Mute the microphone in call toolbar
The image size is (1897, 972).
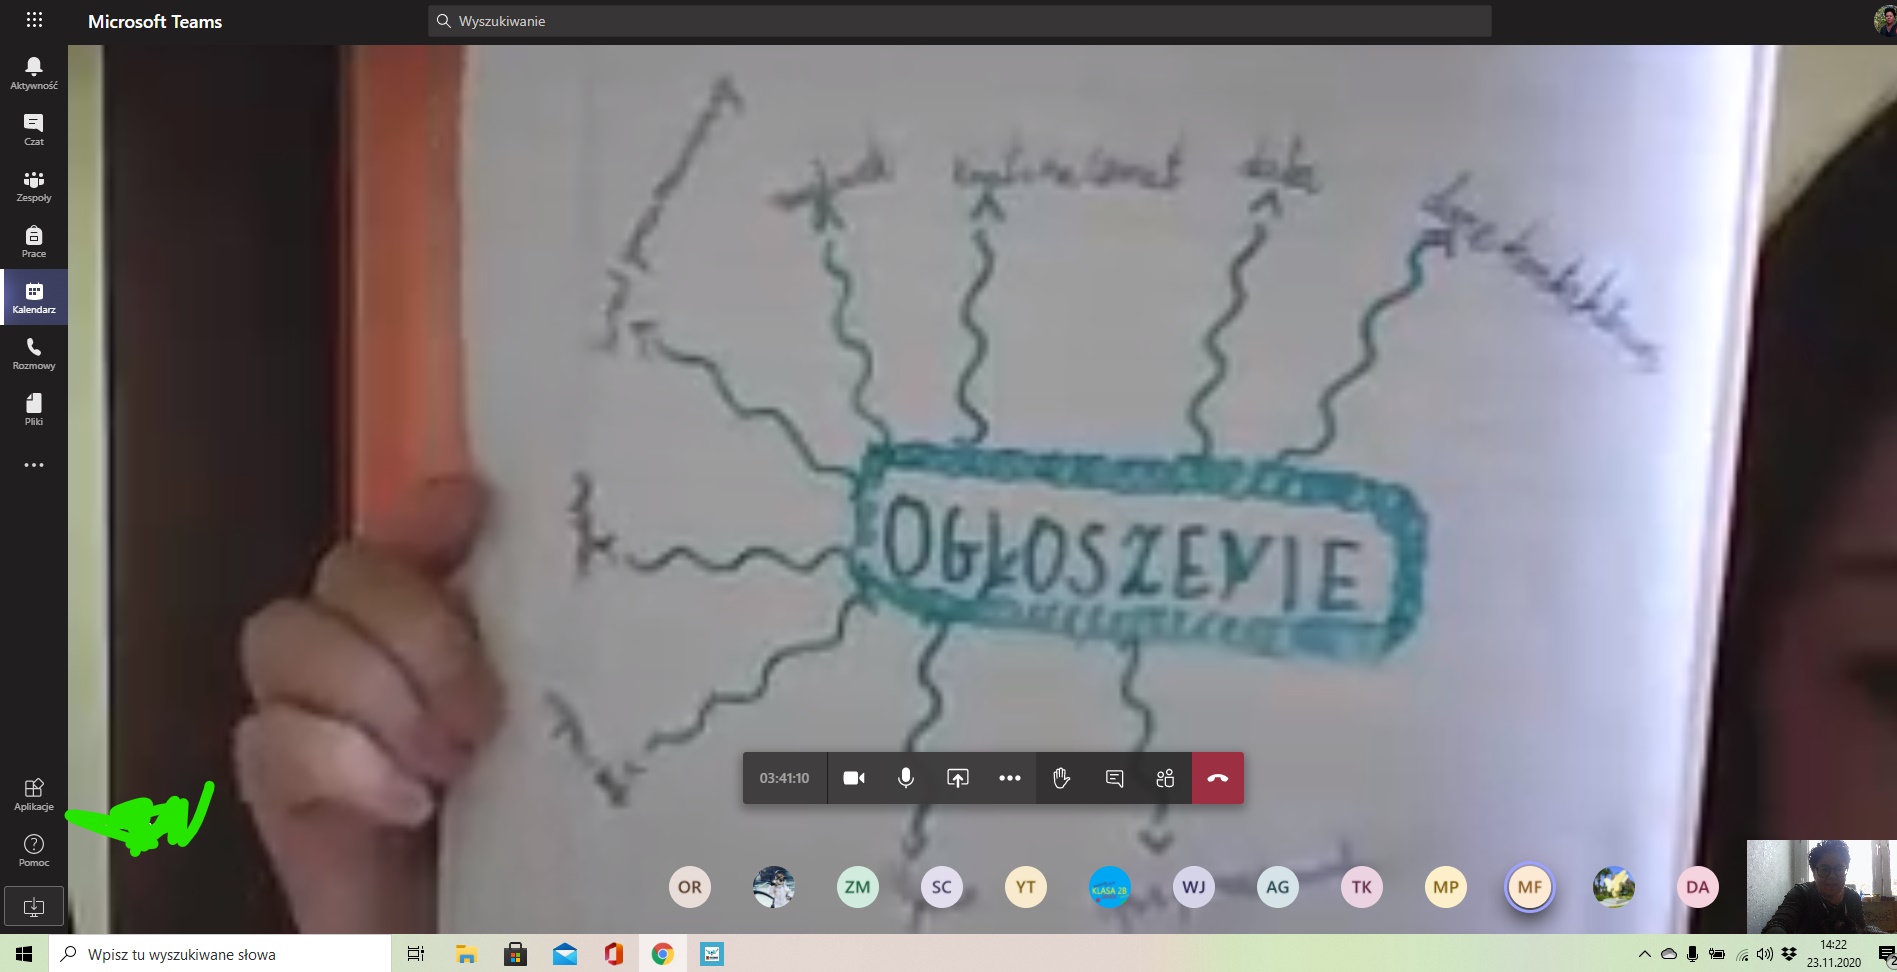coord(905,778)
